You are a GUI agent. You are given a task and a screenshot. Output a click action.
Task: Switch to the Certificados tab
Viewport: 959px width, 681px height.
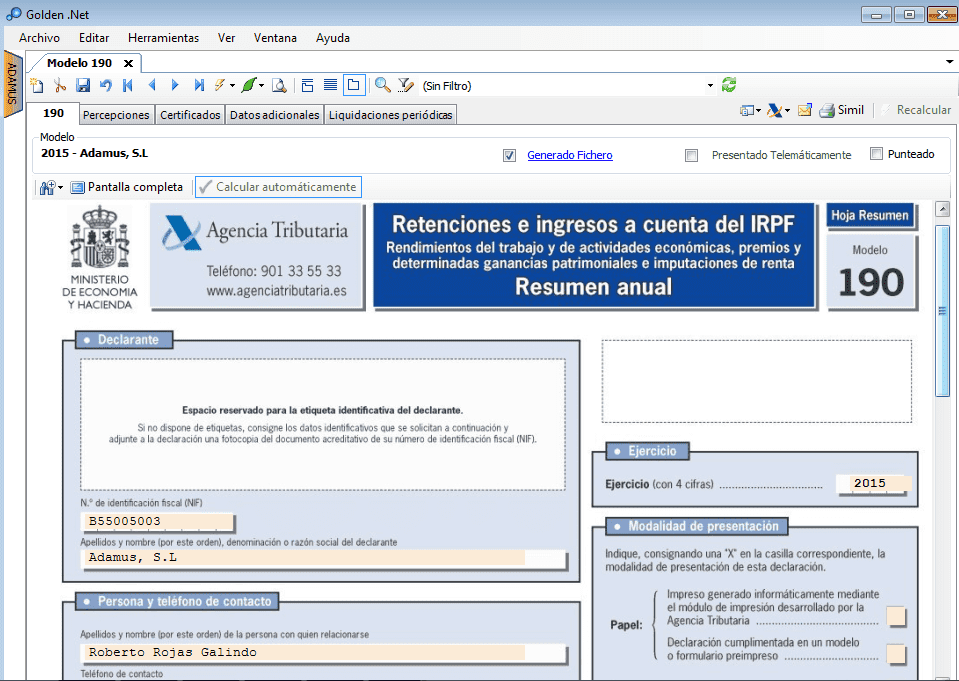pos(190,115)
